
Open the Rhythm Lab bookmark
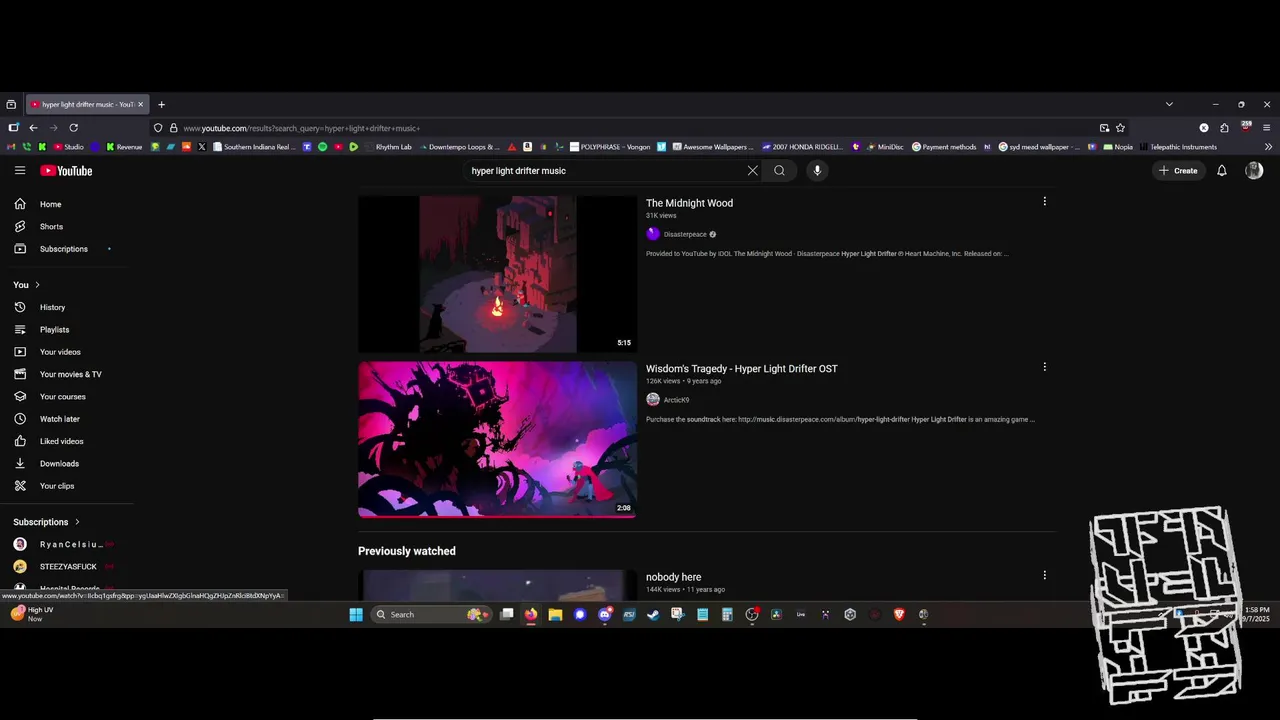coord(388,147)
